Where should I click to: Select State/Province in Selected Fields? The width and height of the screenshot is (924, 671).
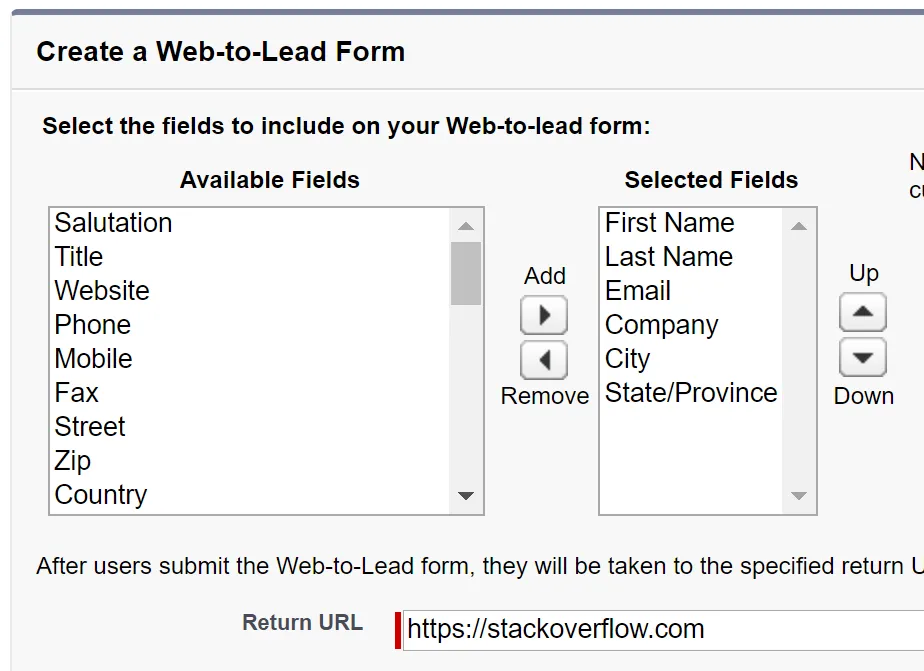pos(691,393)
